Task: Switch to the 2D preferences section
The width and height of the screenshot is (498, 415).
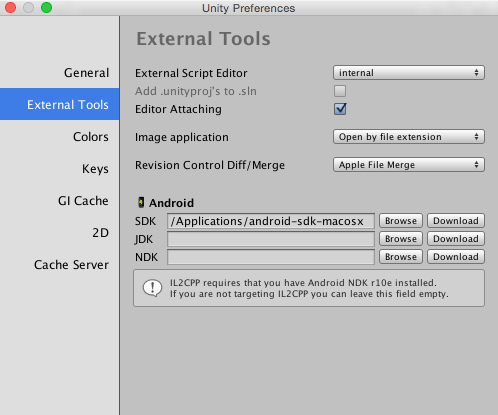Action: click(x=100, y=233)
